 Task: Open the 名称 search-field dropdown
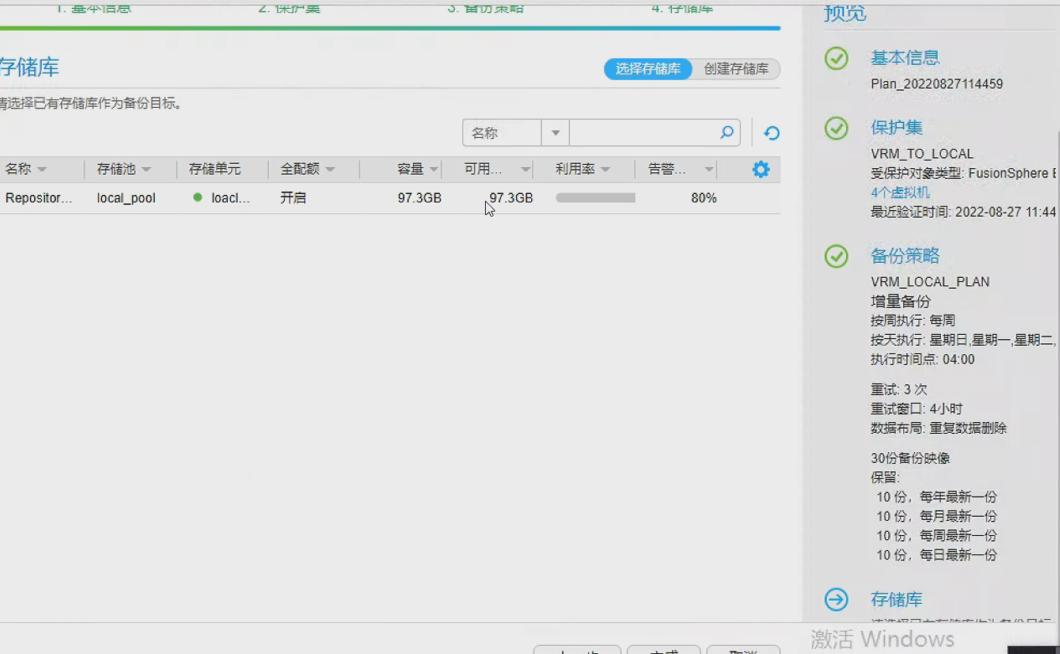pos(555,133)
